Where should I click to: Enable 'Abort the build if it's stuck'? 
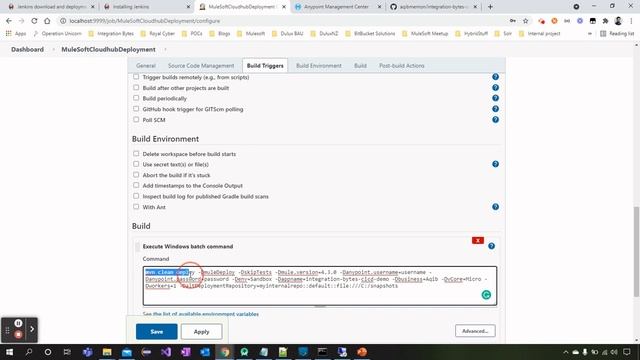click(136, 175)
